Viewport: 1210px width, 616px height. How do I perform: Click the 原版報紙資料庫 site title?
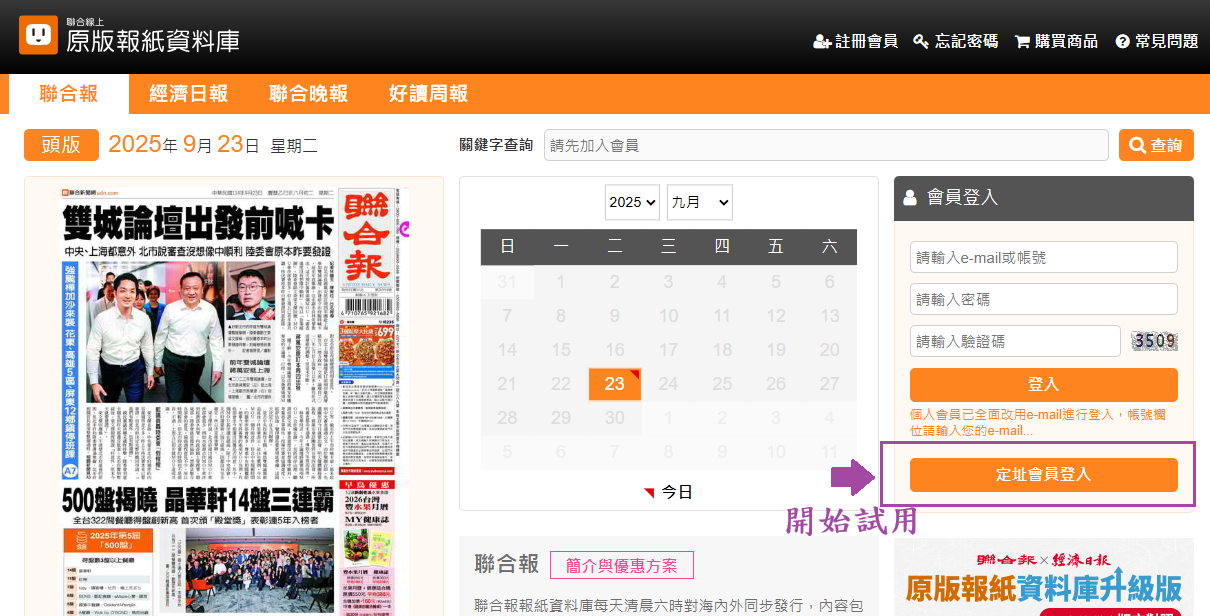[153, 41]
